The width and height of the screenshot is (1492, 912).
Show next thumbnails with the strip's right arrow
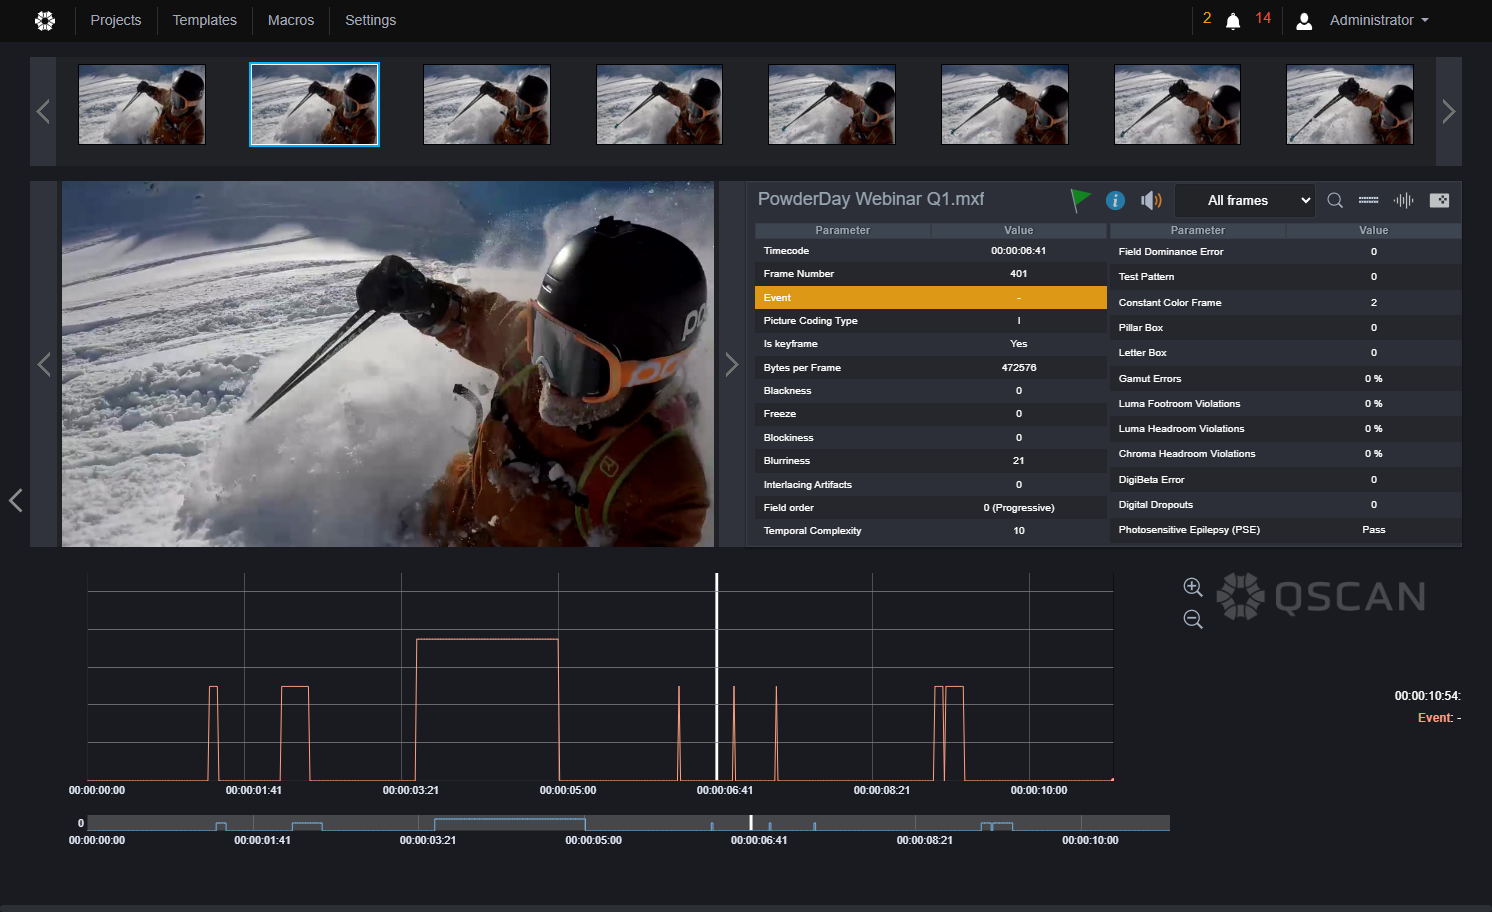click(1448, 111)
